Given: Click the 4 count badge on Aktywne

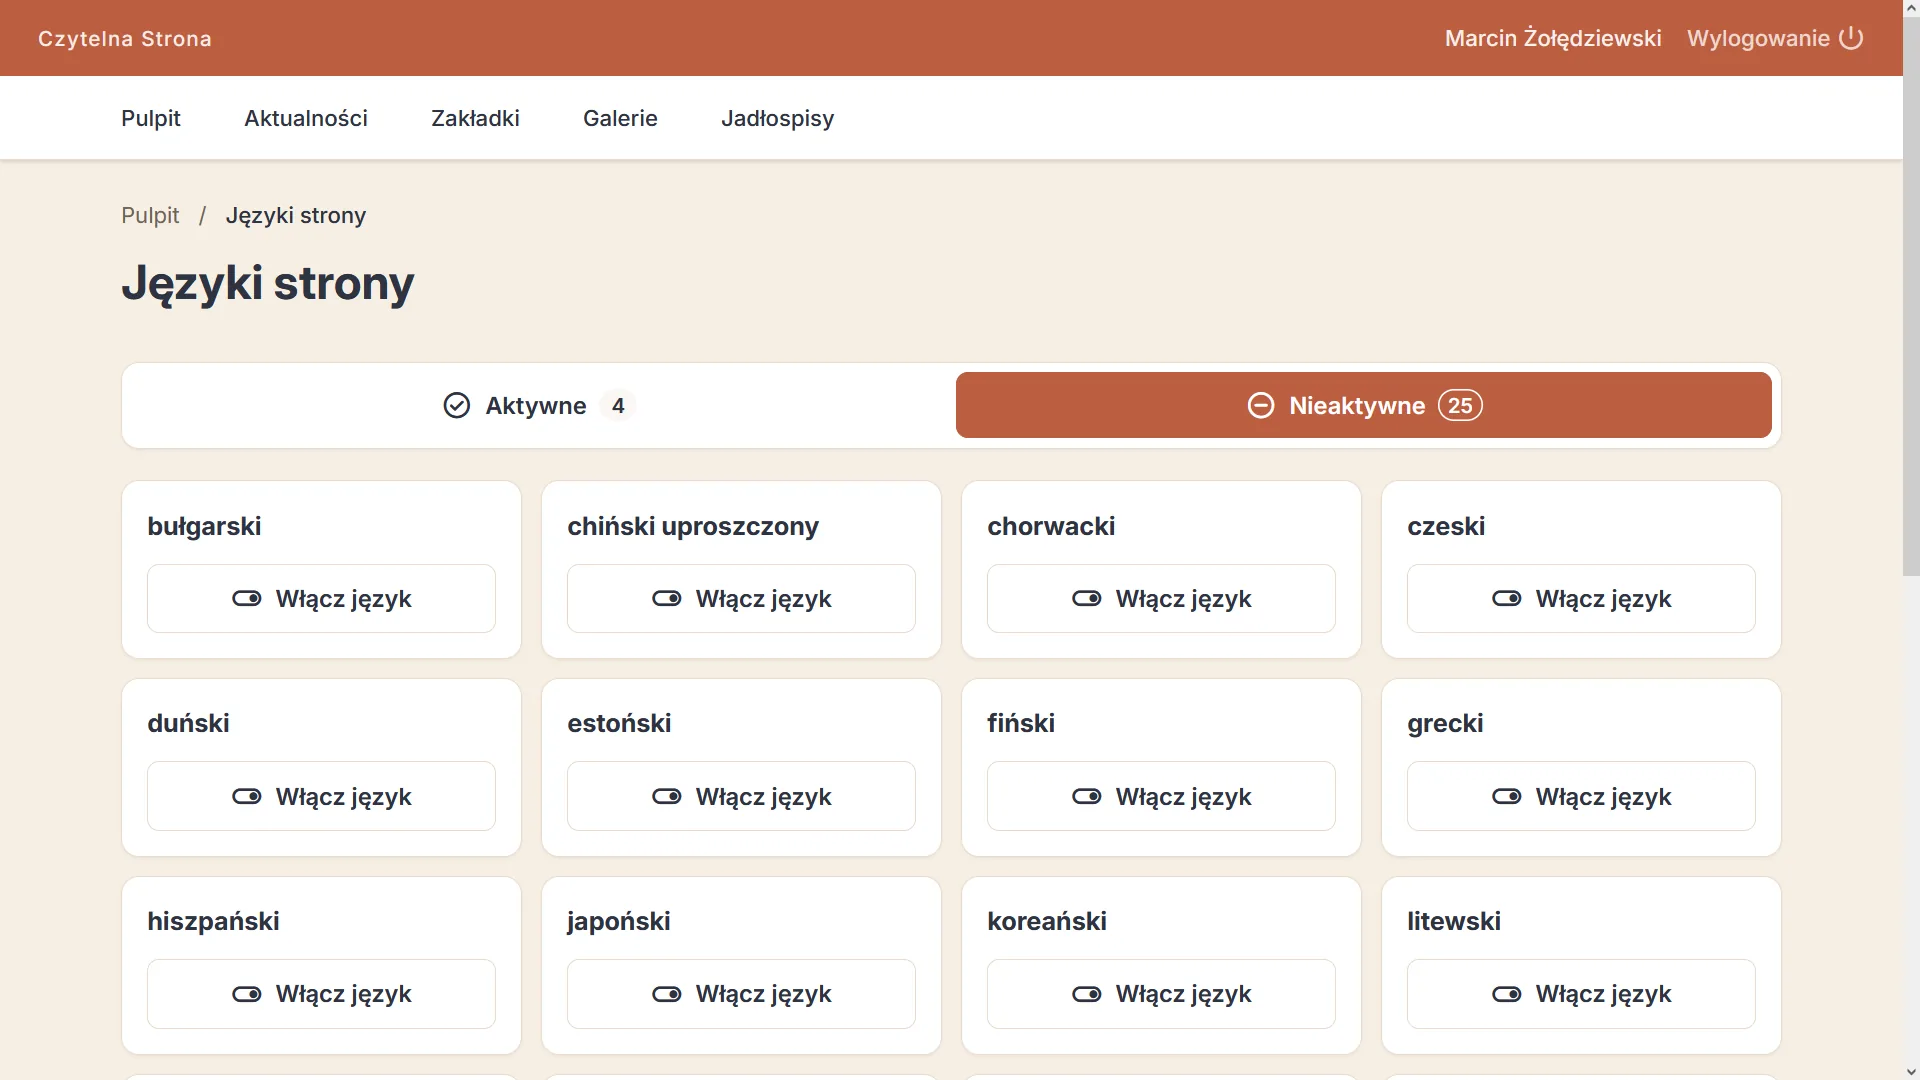Looking at the screenshot, I should (618, 405).
